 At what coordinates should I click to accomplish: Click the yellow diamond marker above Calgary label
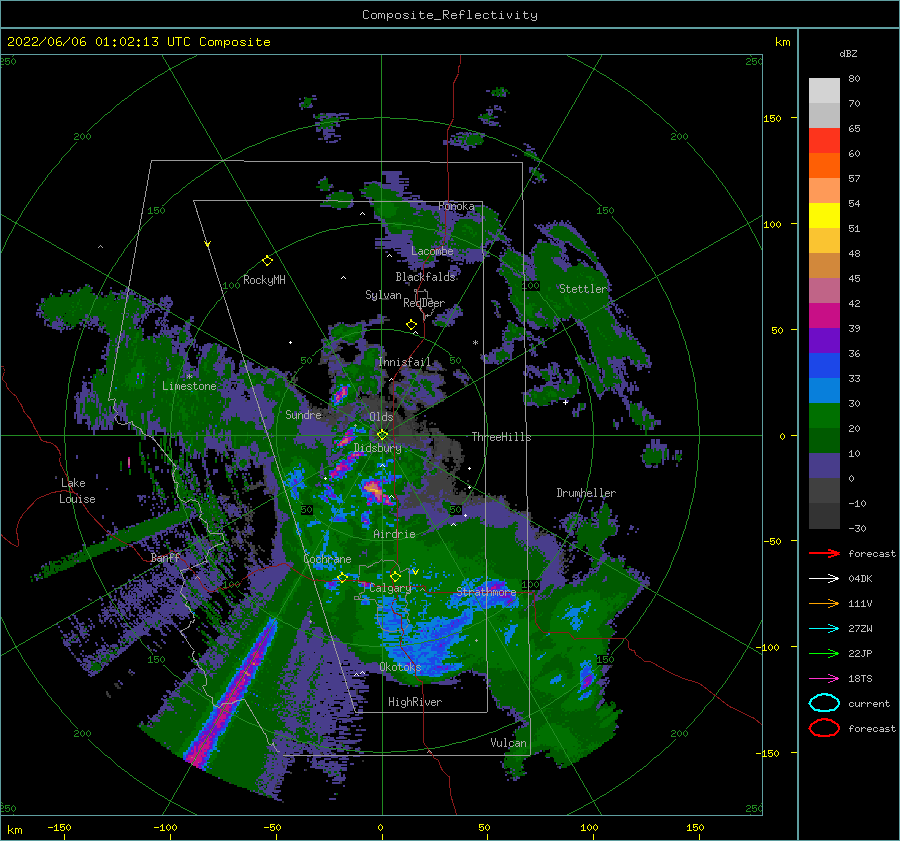point(395,576)
